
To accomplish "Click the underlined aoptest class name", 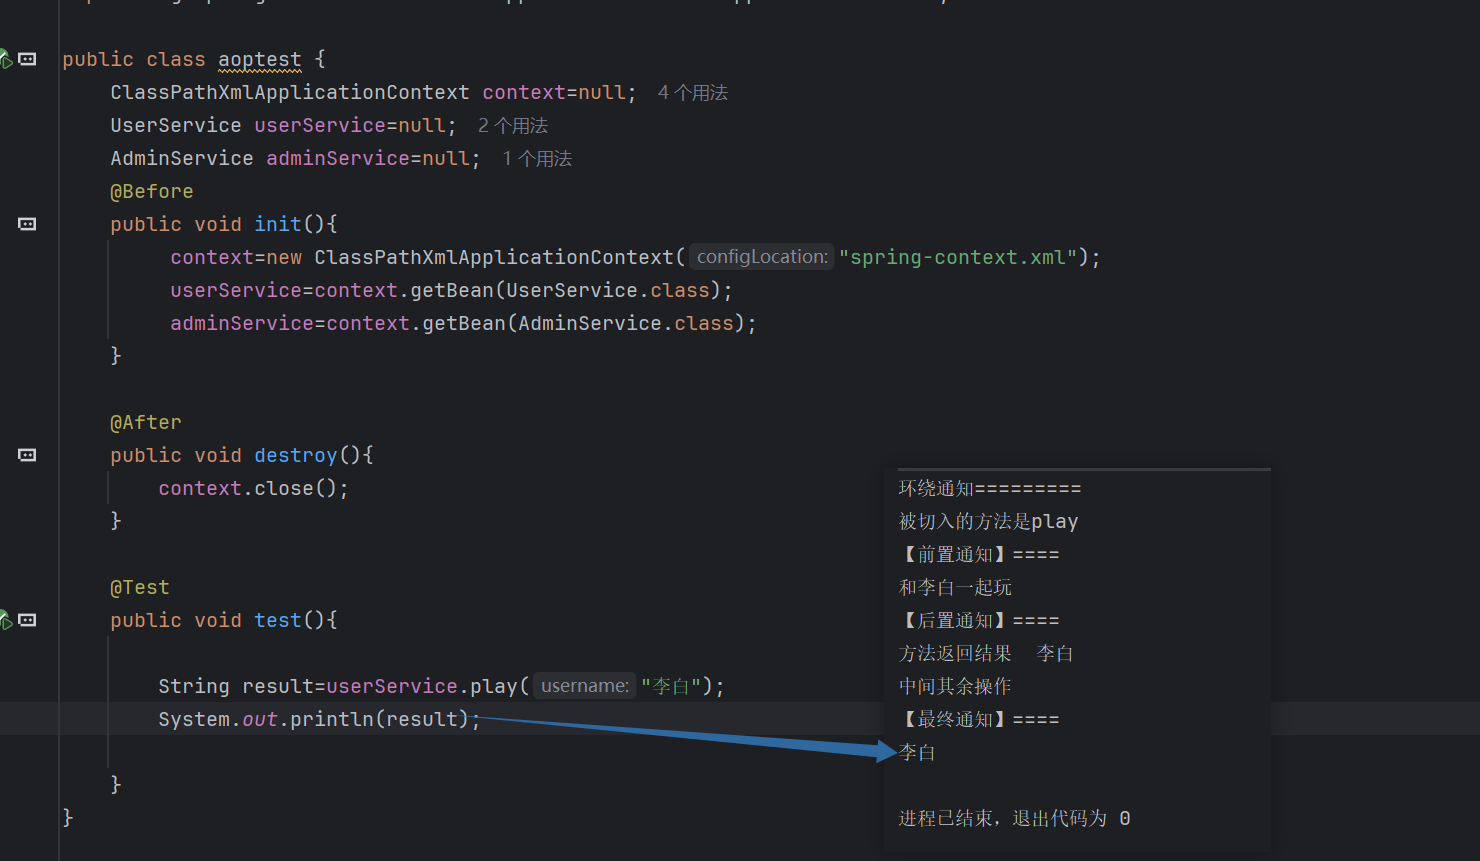I will pyautogui.click(x=259, y=60).
